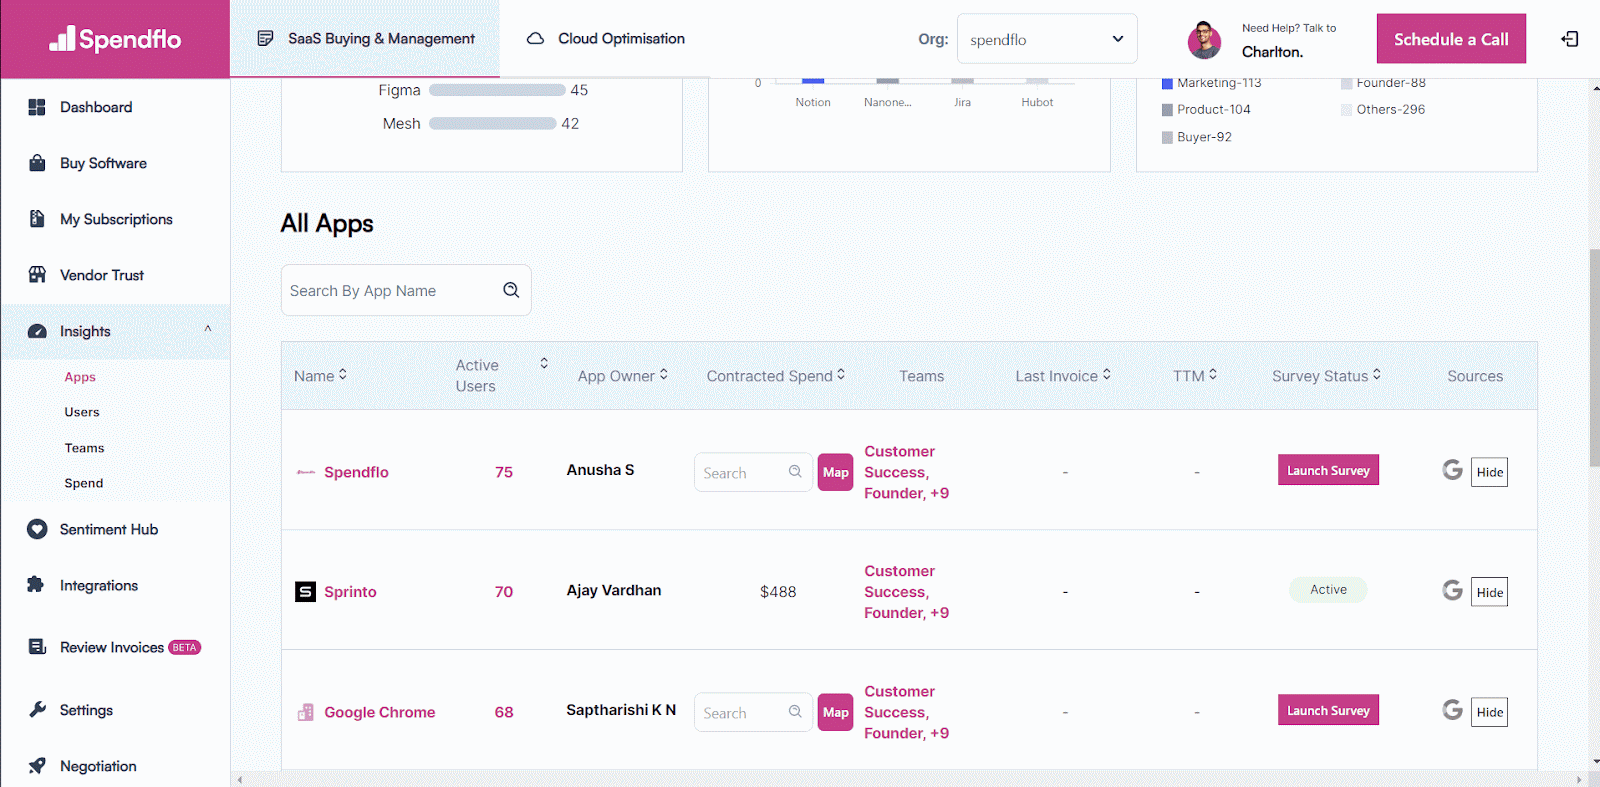Click contracted spend search field in Spendflo row
This screenshot has width=1600, height=787.
(753, 472)
